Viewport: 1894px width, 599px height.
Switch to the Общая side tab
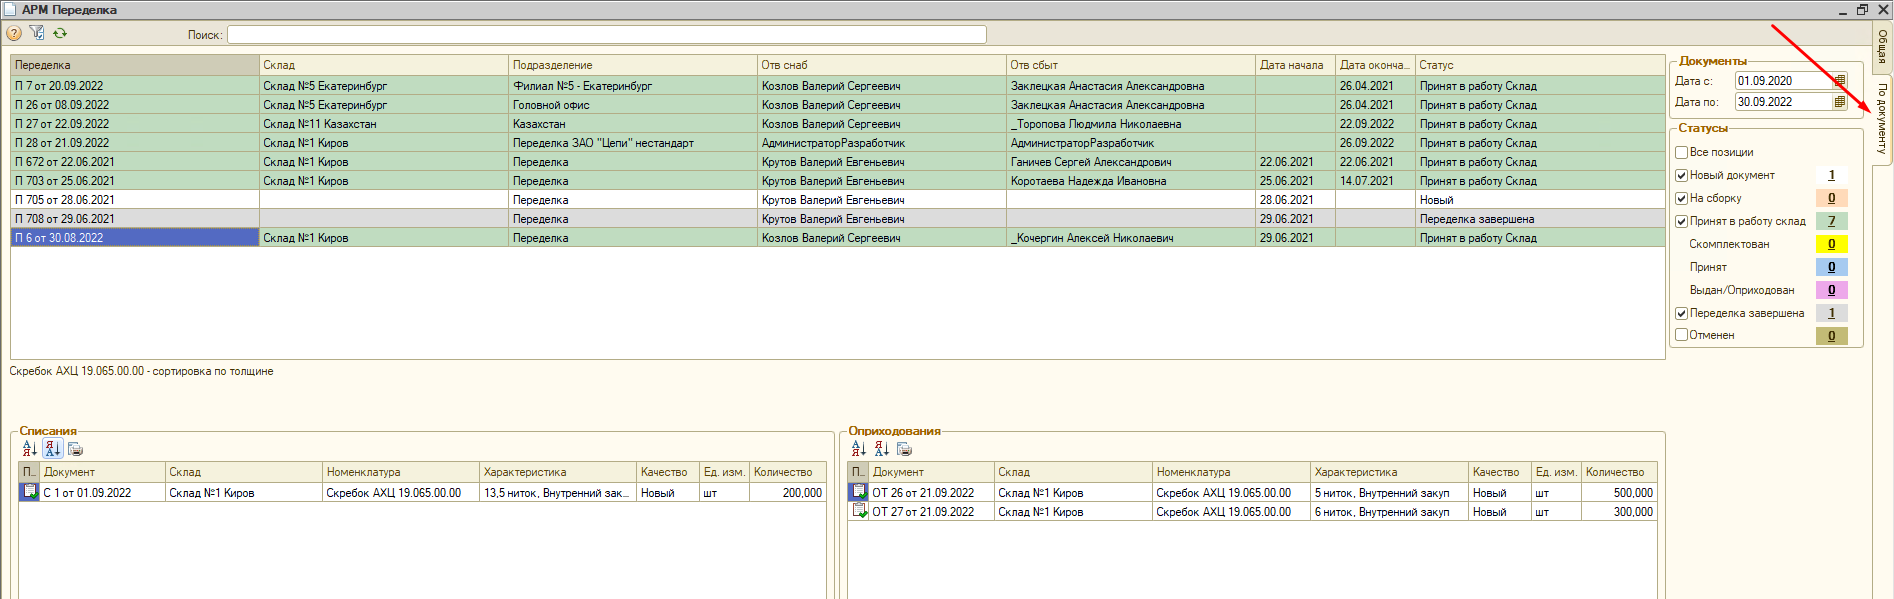1882,46
